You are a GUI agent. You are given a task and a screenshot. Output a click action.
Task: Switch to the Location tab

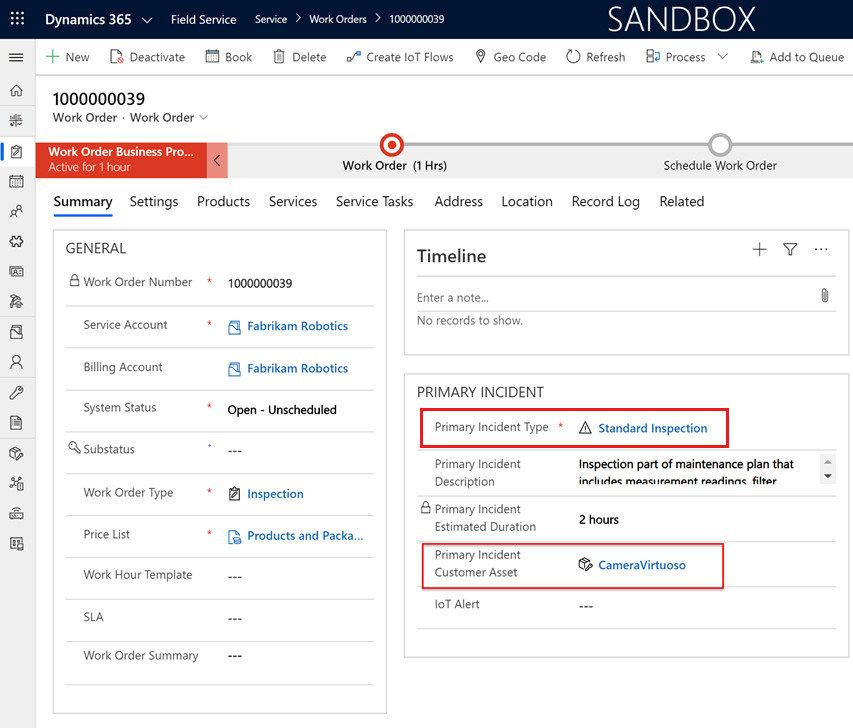[527, 202]
